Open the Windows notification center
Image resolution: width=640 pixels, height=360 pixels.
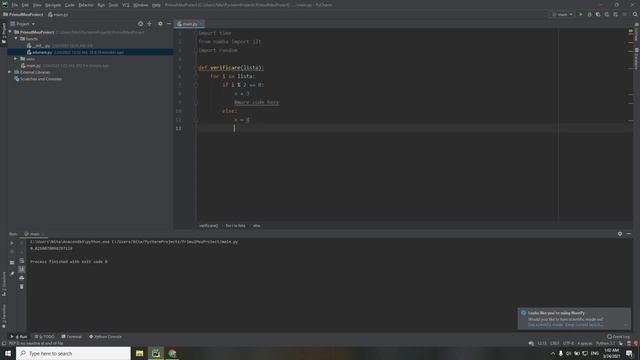pos(629,353)
